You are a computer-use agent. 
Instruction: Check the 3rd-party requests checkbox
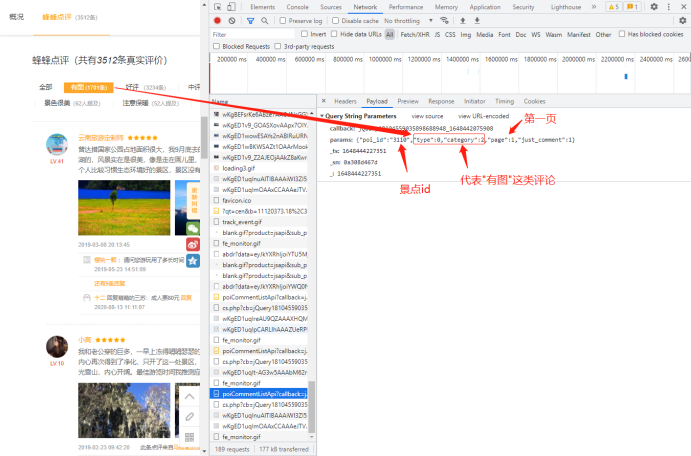(x=278, y=46)
